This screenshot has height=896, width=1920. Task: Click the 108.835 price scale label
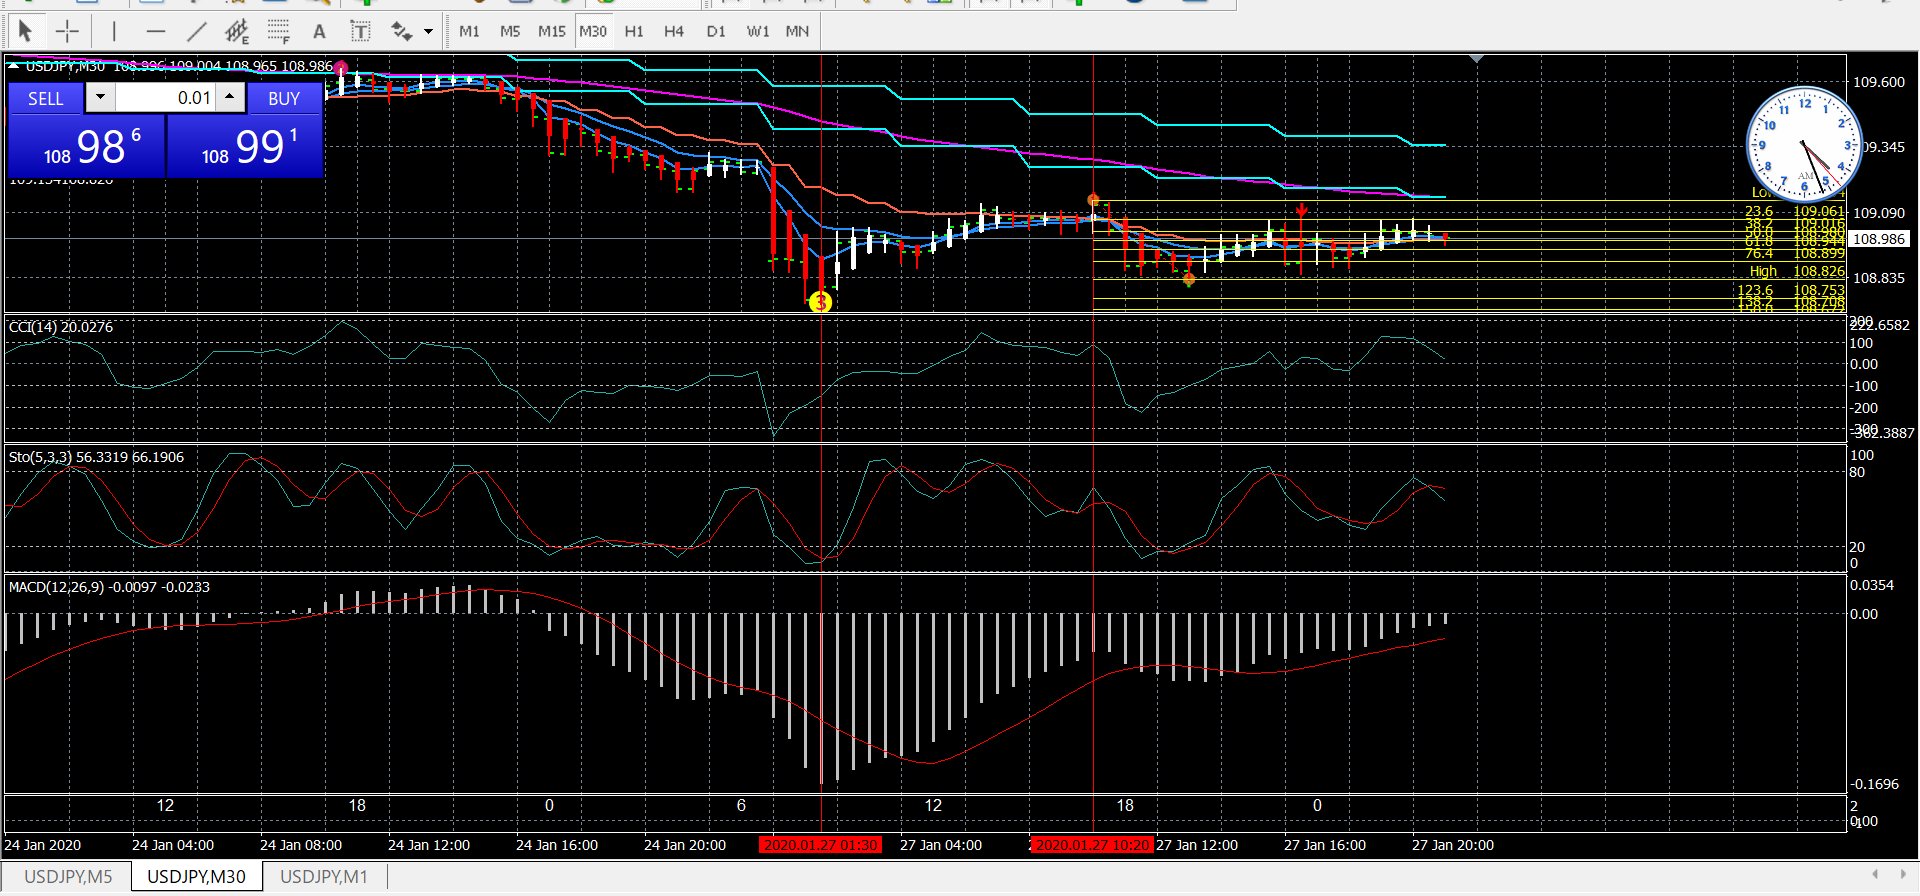pos(1879,278)
